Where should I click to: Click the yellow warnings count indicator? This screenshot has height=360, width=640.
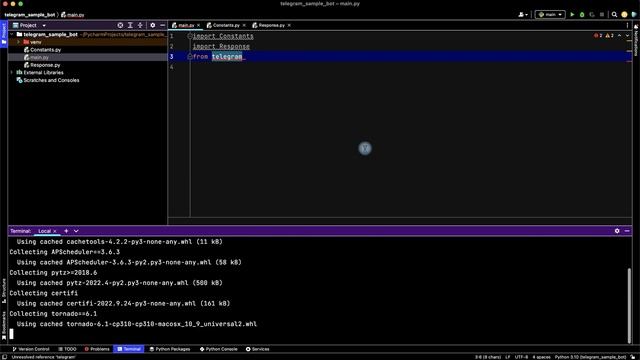[x=609, y=36]
